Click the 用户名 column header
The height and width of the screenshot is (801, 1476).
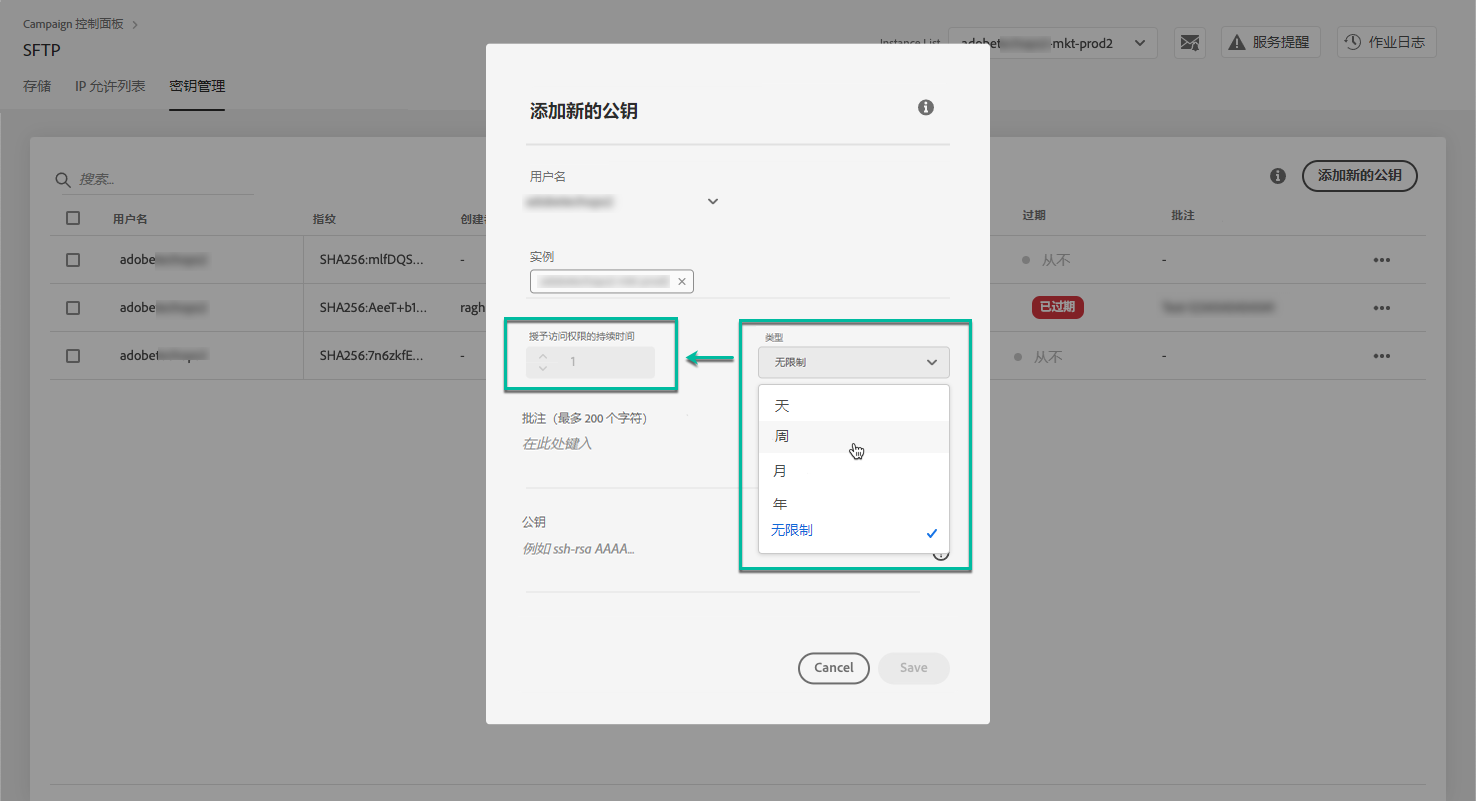tap(130, 218)
